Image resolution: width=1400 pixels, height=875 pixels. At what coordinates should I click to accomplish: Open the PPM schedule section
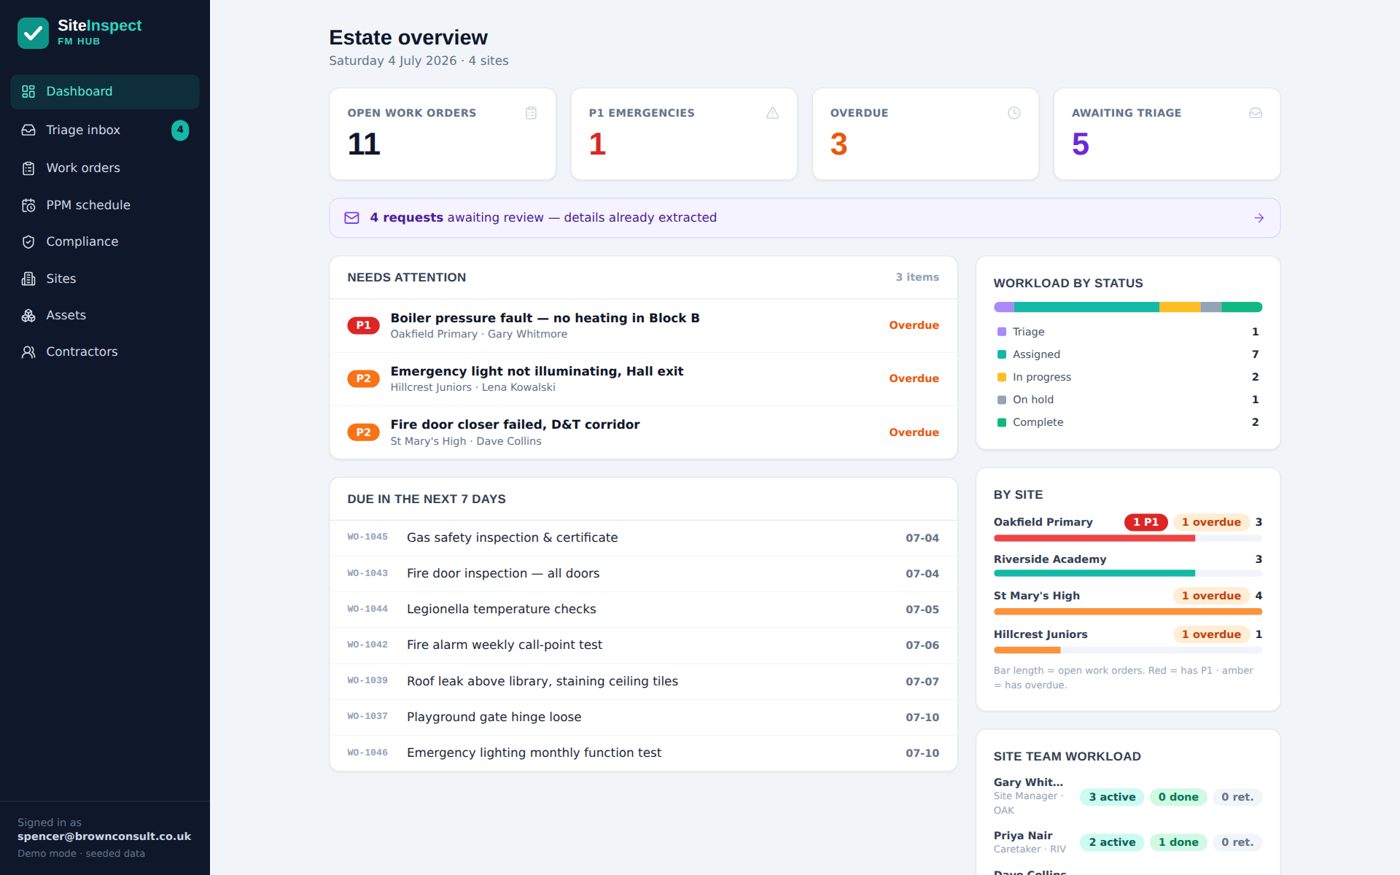105,205
